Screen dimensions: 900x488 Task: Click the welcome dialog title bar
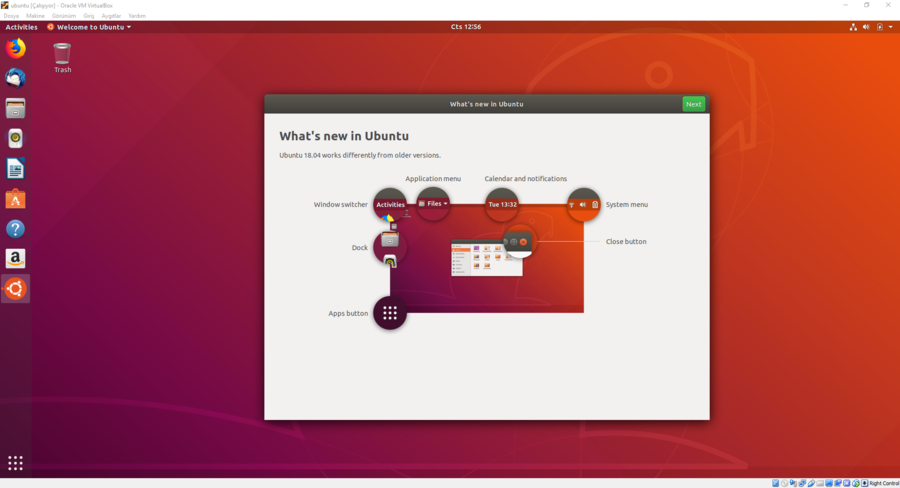(x=486, y=104)
